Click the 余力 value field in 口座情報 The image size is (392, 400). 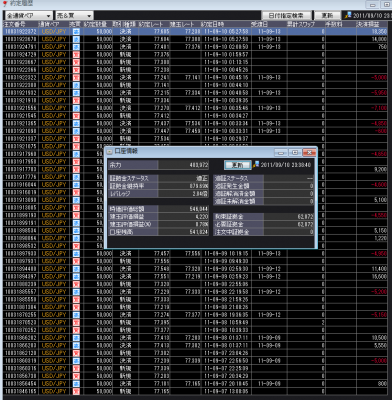183,165
